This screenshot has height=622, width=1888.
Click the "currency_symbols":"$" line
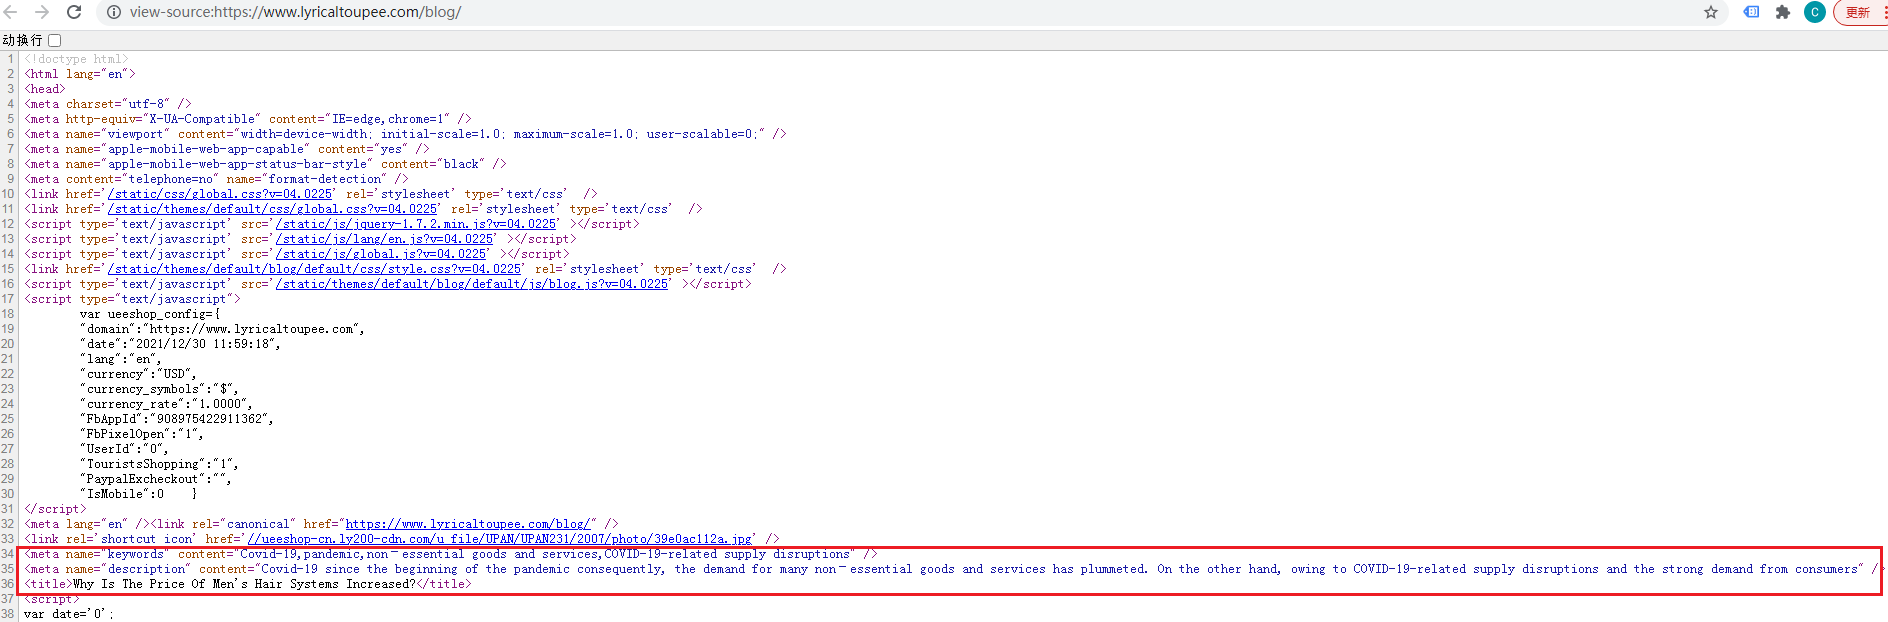tap(159, 389)
